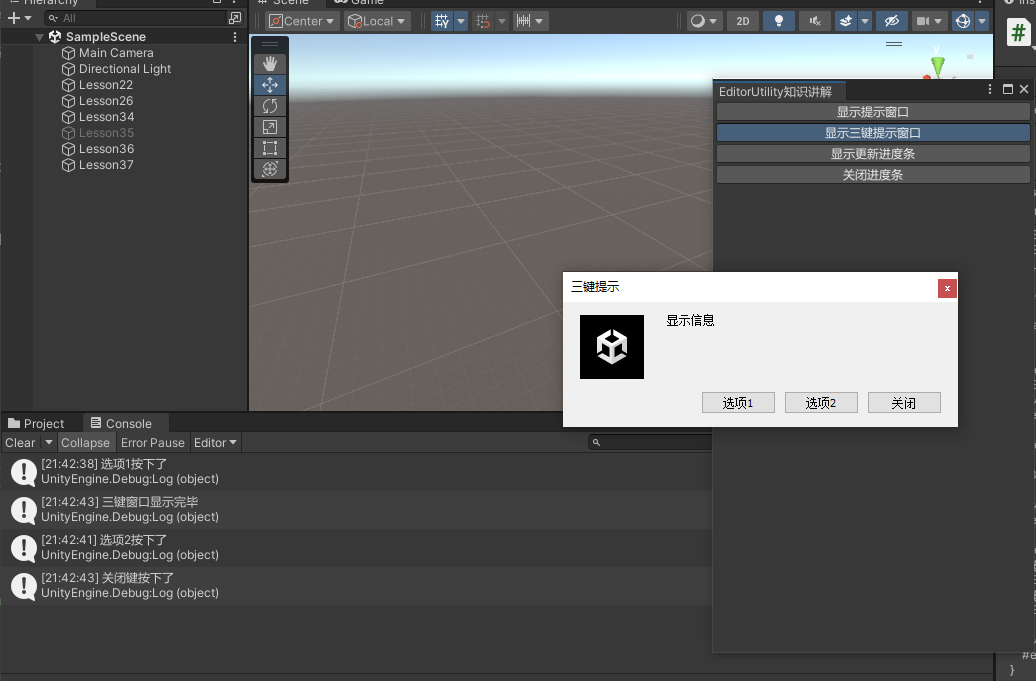The width and height of the screenshot is (1036, 681).
Task: Select the Rect tool
Action: 270,148
